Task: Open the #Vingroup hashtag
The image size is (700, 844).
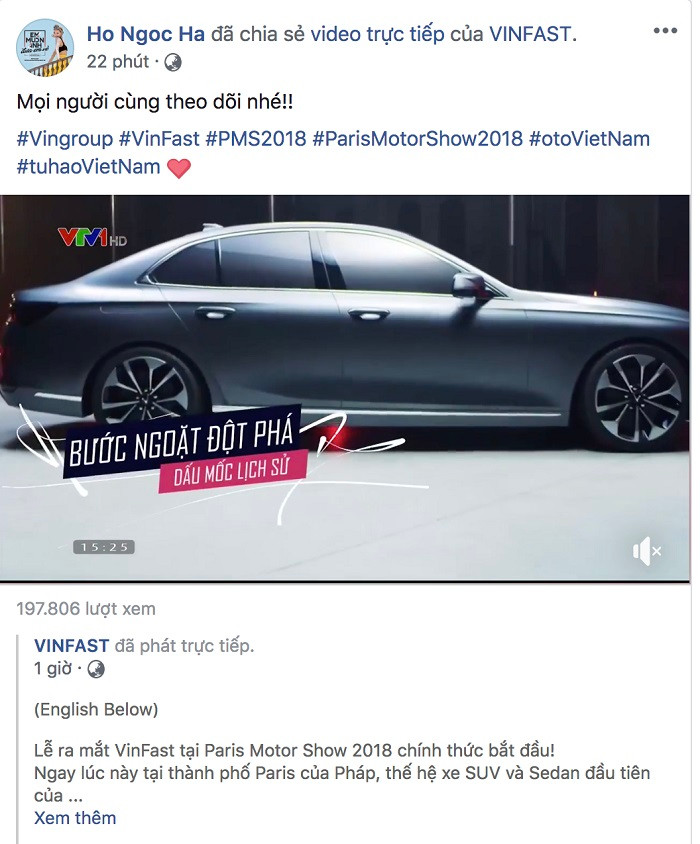Action: (x=65, y=139)
